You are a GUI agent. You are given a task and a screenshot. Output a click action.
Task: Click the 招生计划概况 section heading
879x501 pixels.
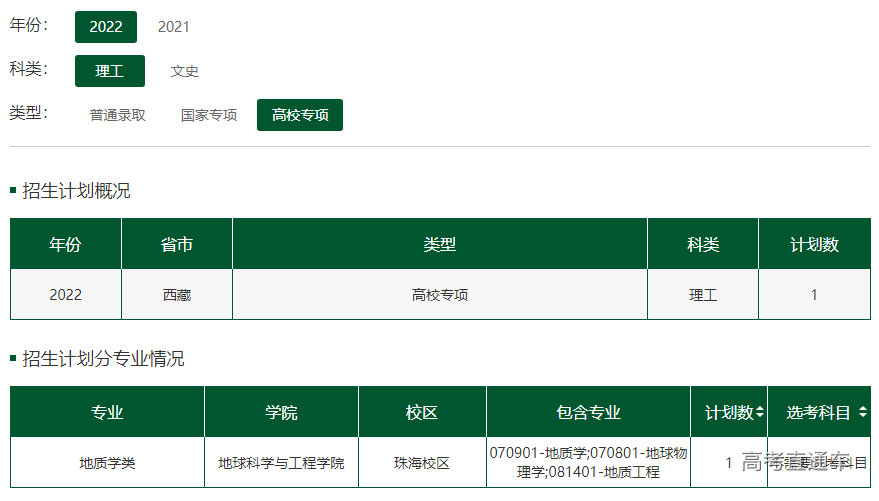coord(76,191)
